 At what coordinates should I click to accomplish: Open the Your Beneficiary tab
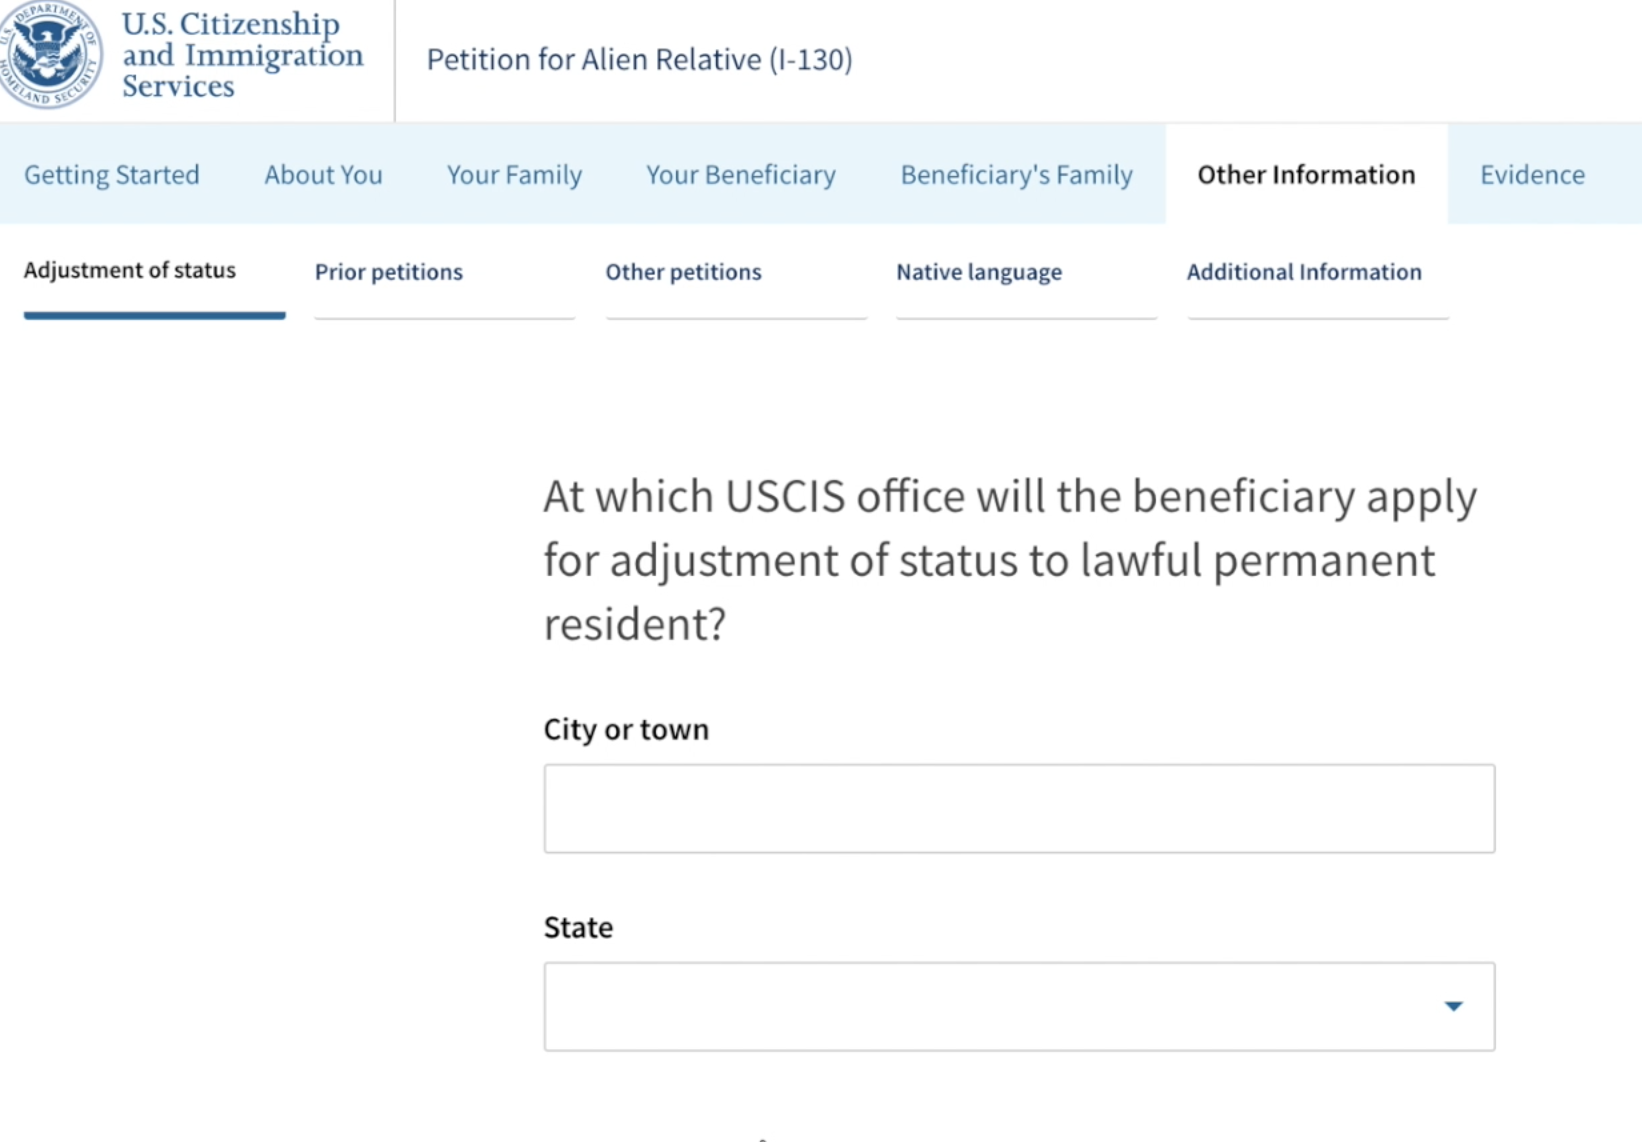(741, 174)
